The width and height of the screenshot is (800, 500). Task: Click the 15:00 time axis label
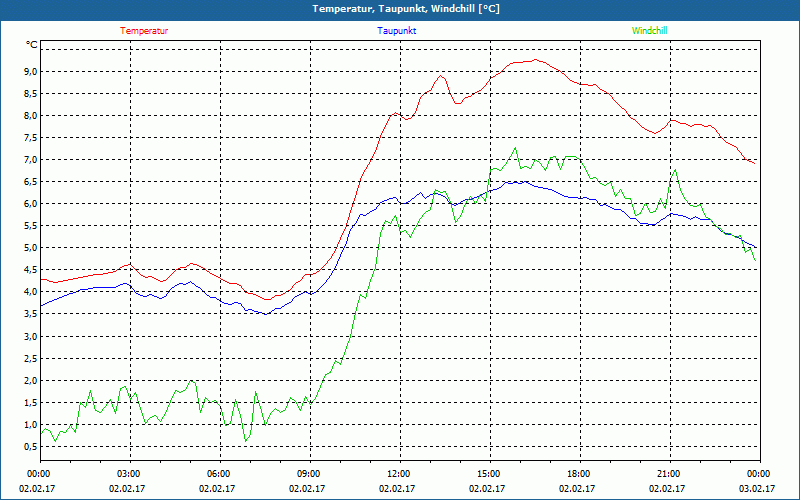(x=490, y=474)
